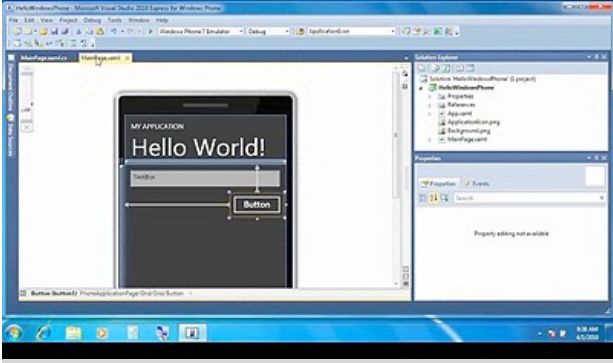Start debugging with the green play icon
Screen dimensions: 613x363
click(x=150, y=31)
